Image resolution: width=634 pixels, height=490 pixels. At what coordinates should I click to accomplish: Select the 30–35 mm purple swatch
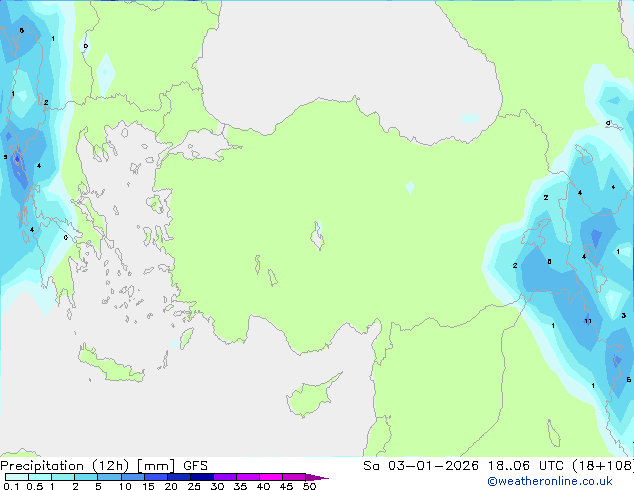point(225,477)
